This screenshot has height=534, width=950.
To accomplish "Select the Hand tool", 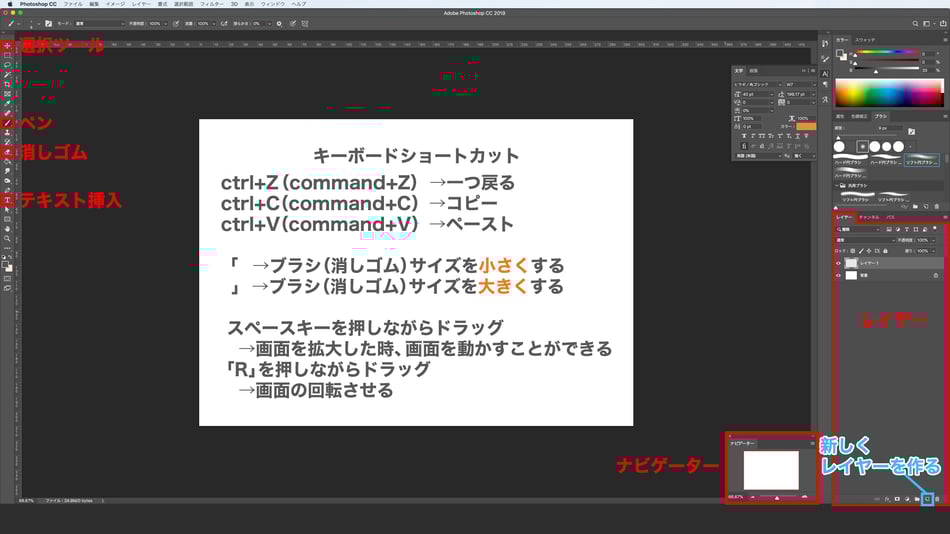I will tap(7, 229).
